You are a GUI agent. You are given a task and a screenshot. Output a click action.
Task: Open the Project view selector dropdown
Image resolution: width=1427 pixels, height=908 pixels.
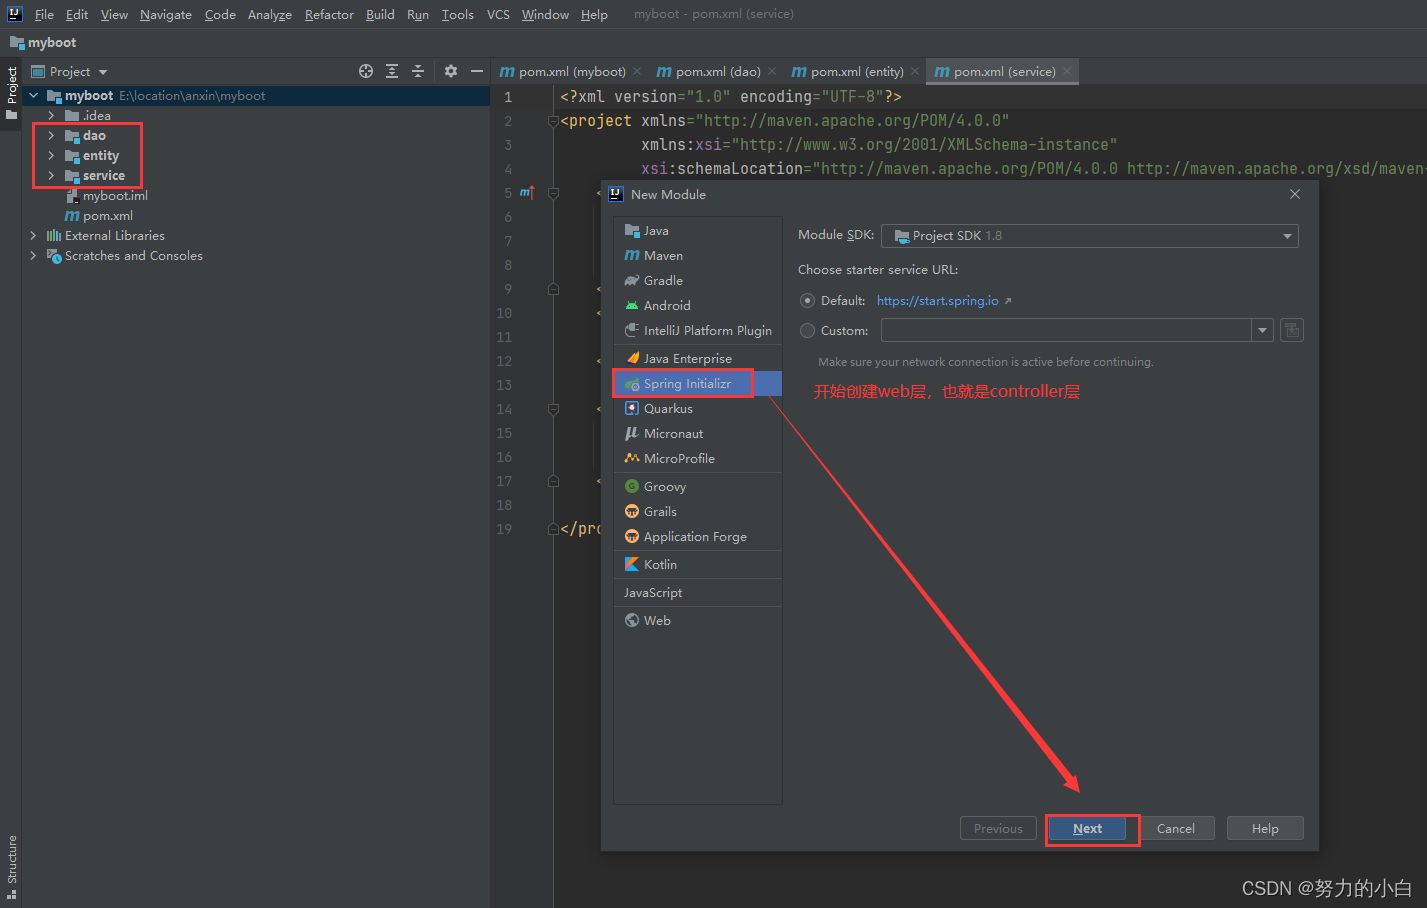70,72
